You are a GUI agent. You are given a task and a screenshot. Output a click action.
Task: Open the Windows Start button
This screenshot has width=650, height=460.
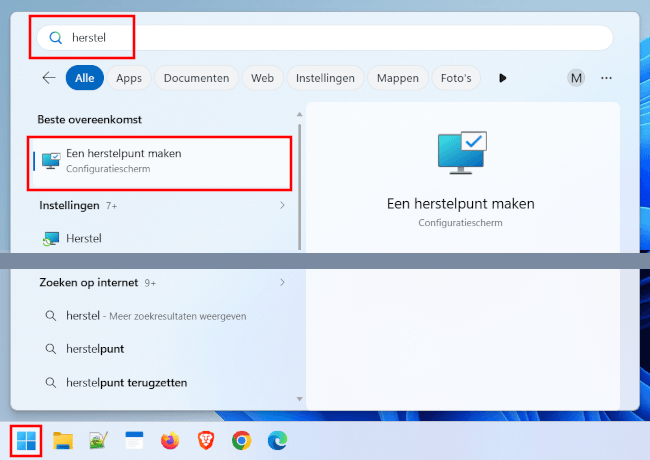click(x=26, y=441)
